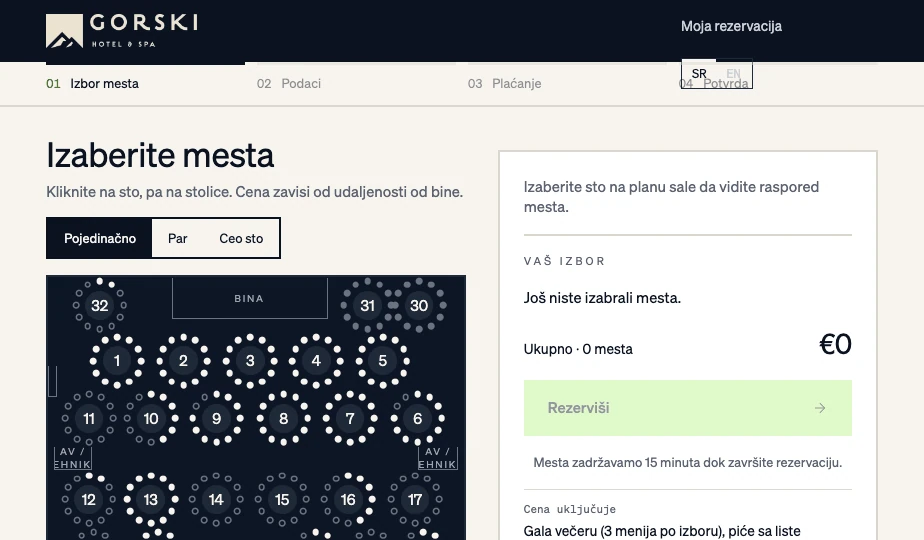Click the Rezerviši button
This screenshot has width=924, height=540.
[x=688, y=408]
